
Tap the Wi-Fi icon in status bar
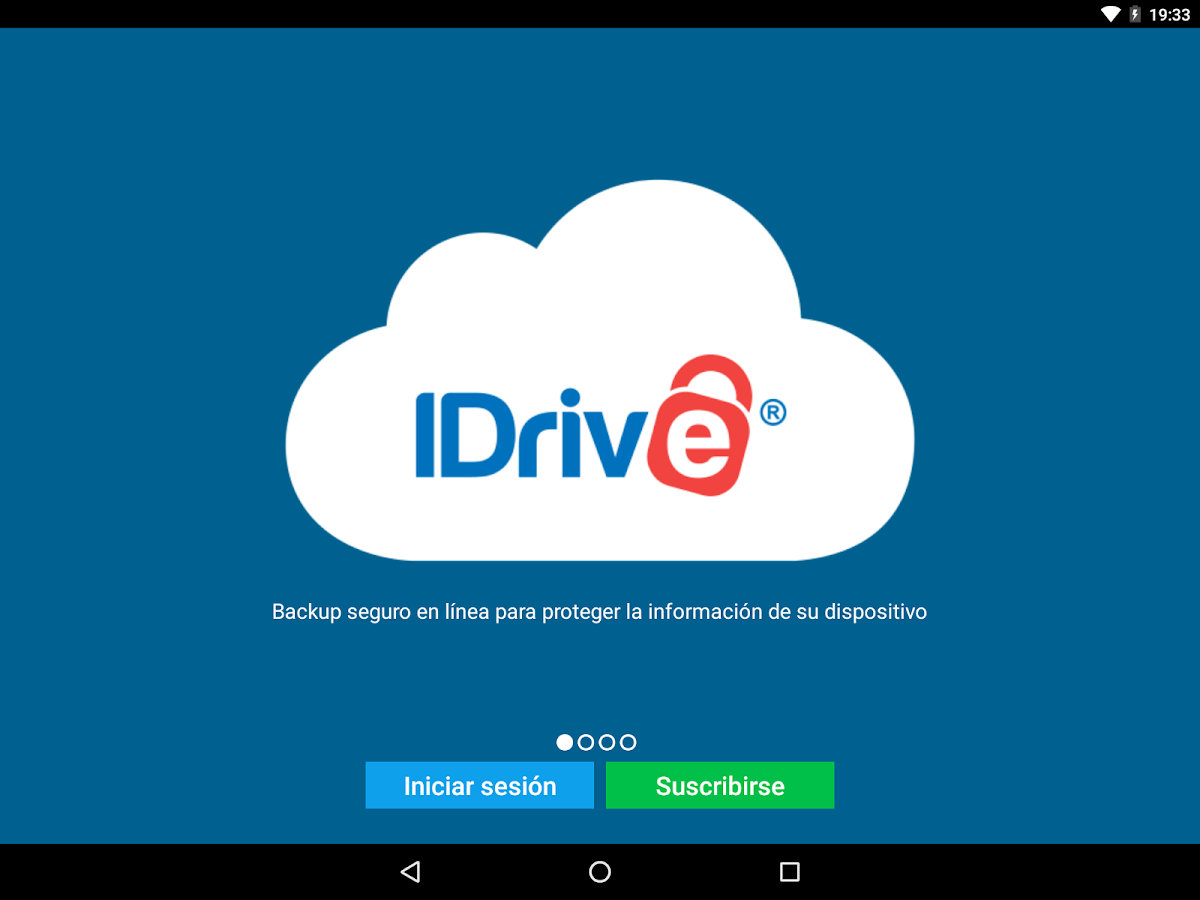[x=1112, y=14]
